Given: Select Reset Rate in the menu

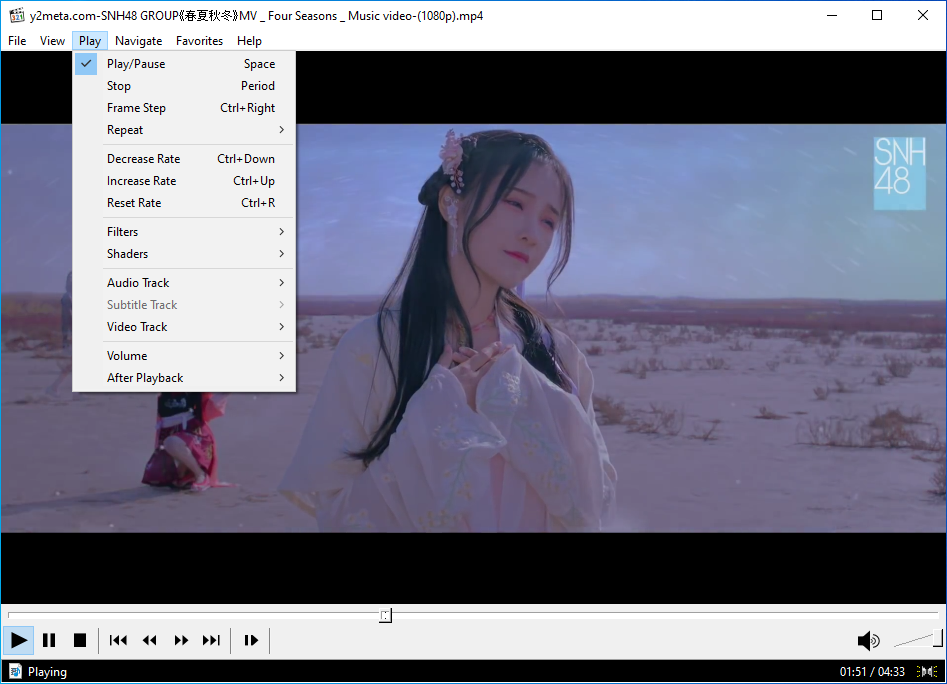Looking at the screenshot, I should tap(134, 203).
